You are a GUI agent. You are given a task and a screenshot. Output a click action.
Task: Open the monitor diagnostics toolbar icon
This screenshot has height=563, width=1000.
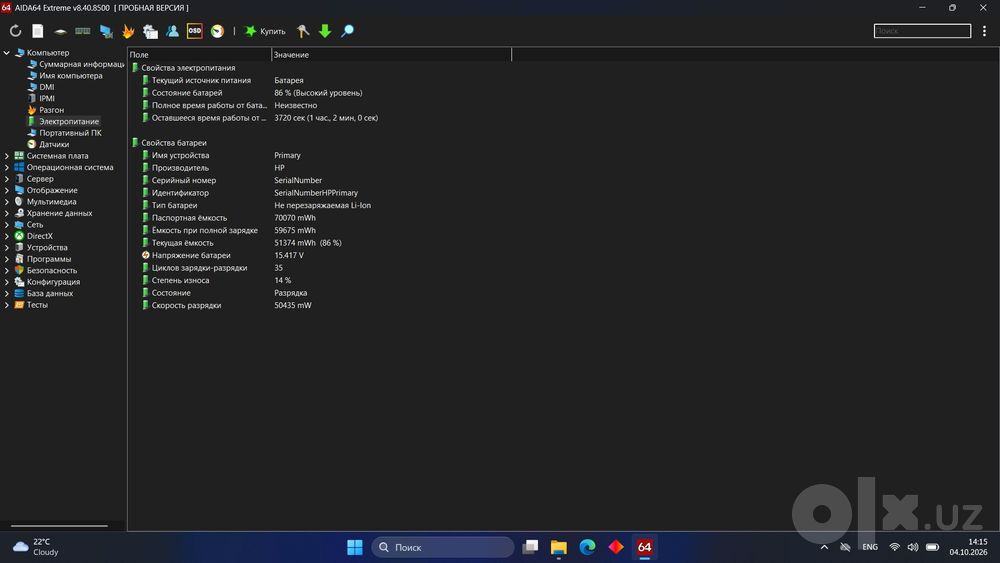[x=106, y=31]
